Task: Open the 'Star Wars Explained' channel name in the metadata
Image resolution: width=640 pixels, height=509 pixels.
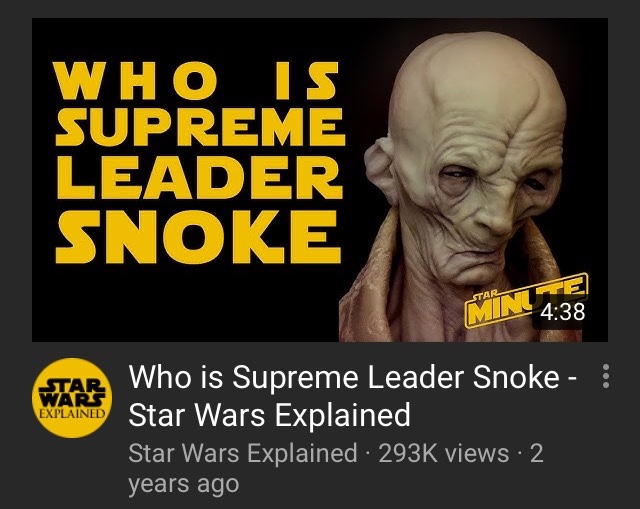Action: (243, 453)
